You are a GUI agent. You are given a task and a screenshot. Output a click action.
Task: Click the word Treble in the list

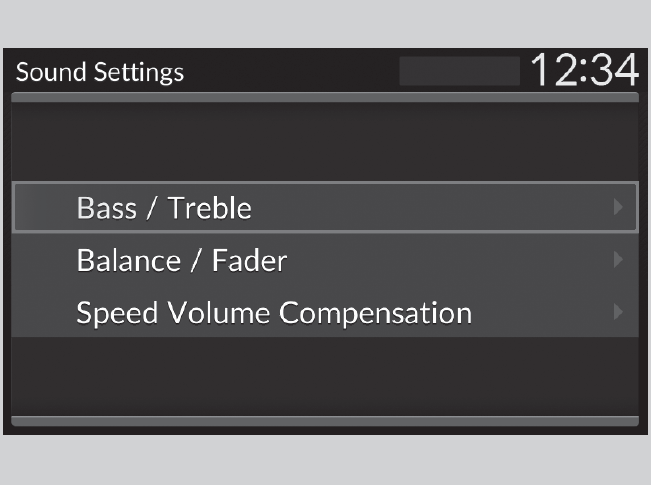point(210,208)
